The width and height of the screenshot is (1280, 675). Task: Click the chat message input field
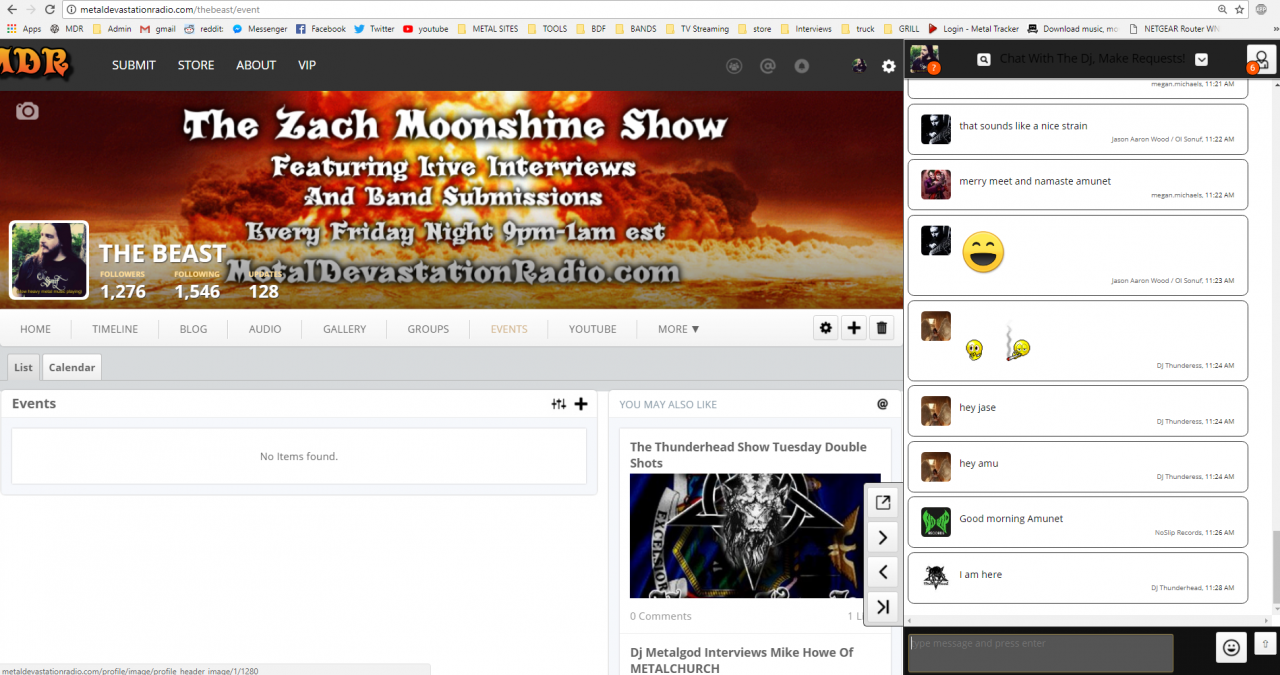coord(1040,652)
